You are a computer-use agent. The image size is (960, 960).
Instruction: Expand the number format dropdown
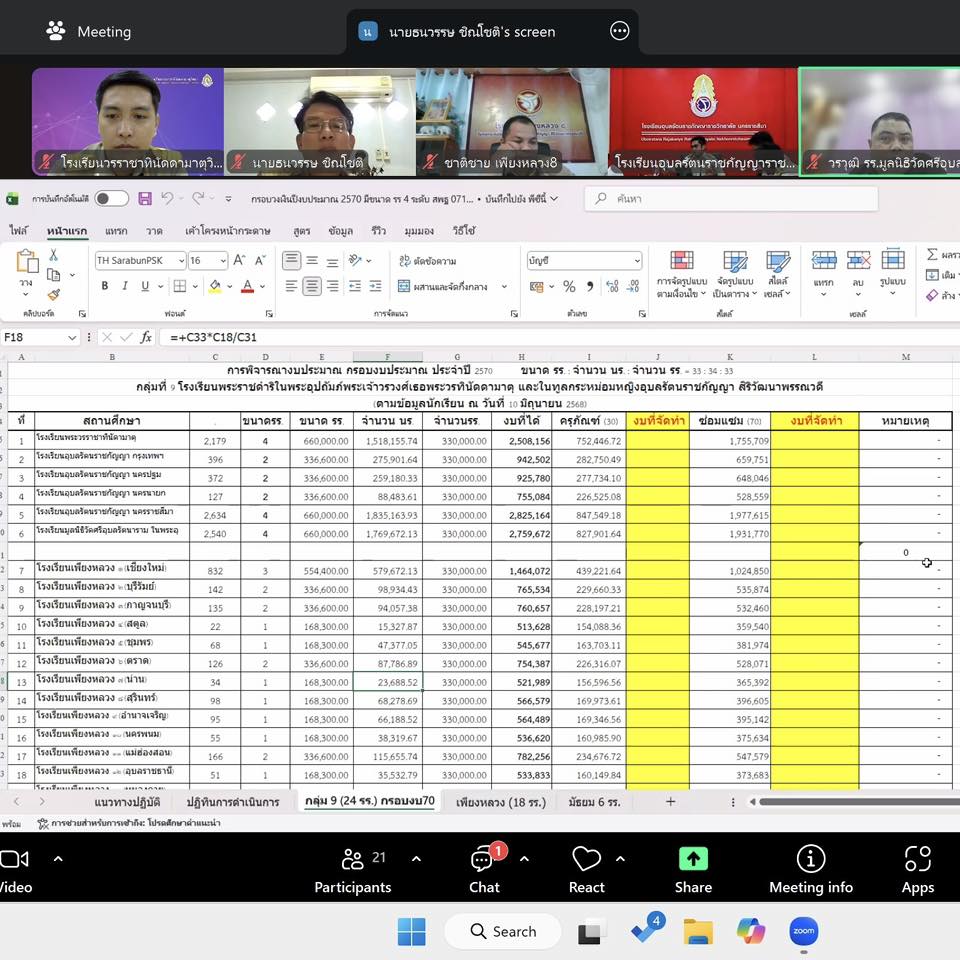[x=637, y=261]
